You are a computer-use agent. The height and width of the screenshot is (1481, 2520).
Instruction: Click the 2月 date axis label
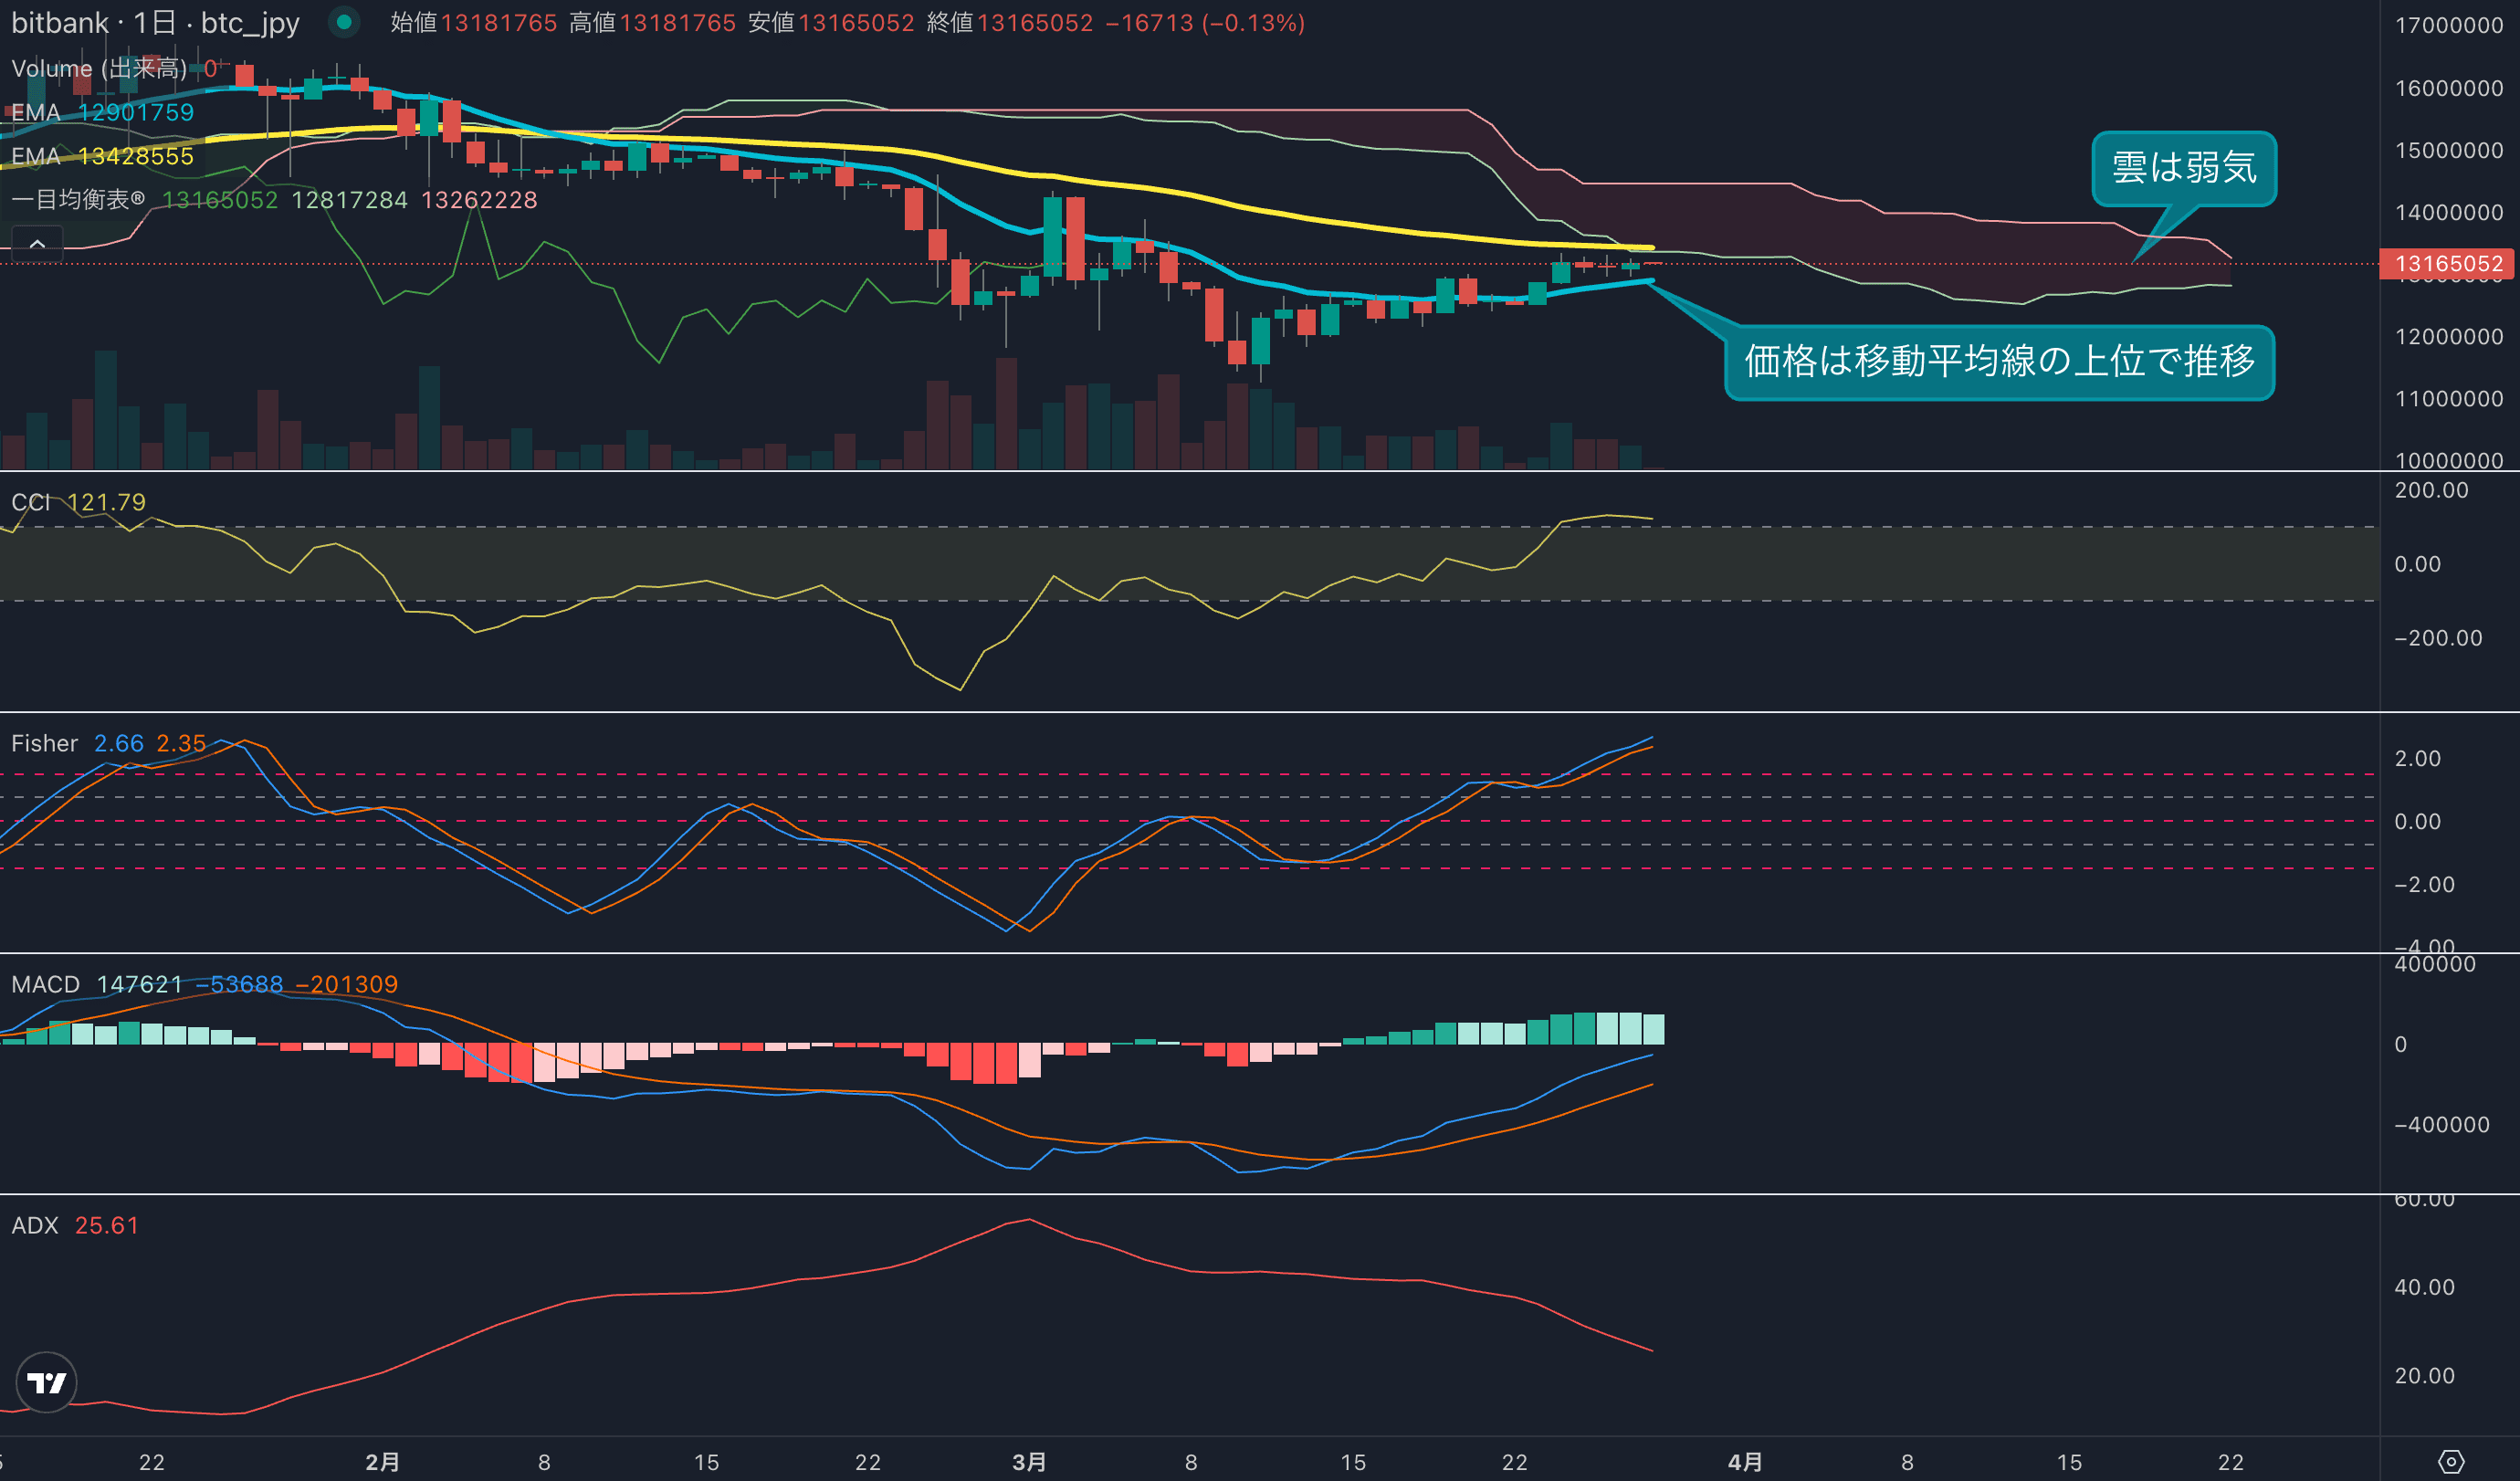382,1462
